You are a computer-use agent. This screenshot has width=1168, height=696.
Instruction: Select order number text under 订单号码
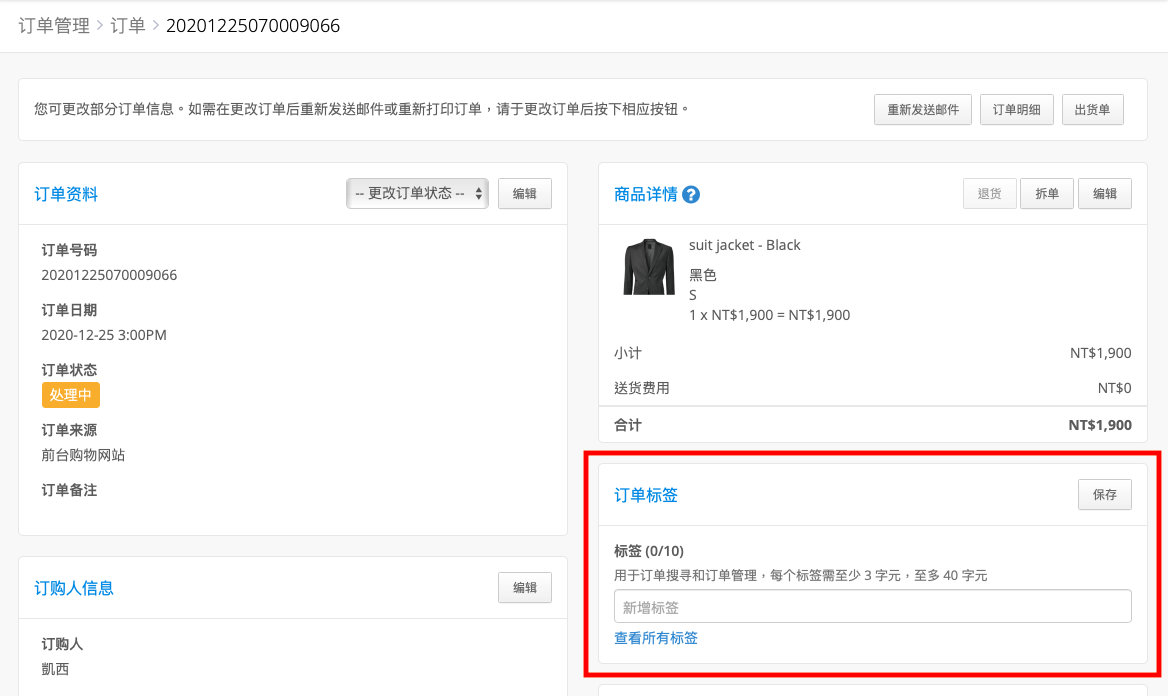point(109,275)
